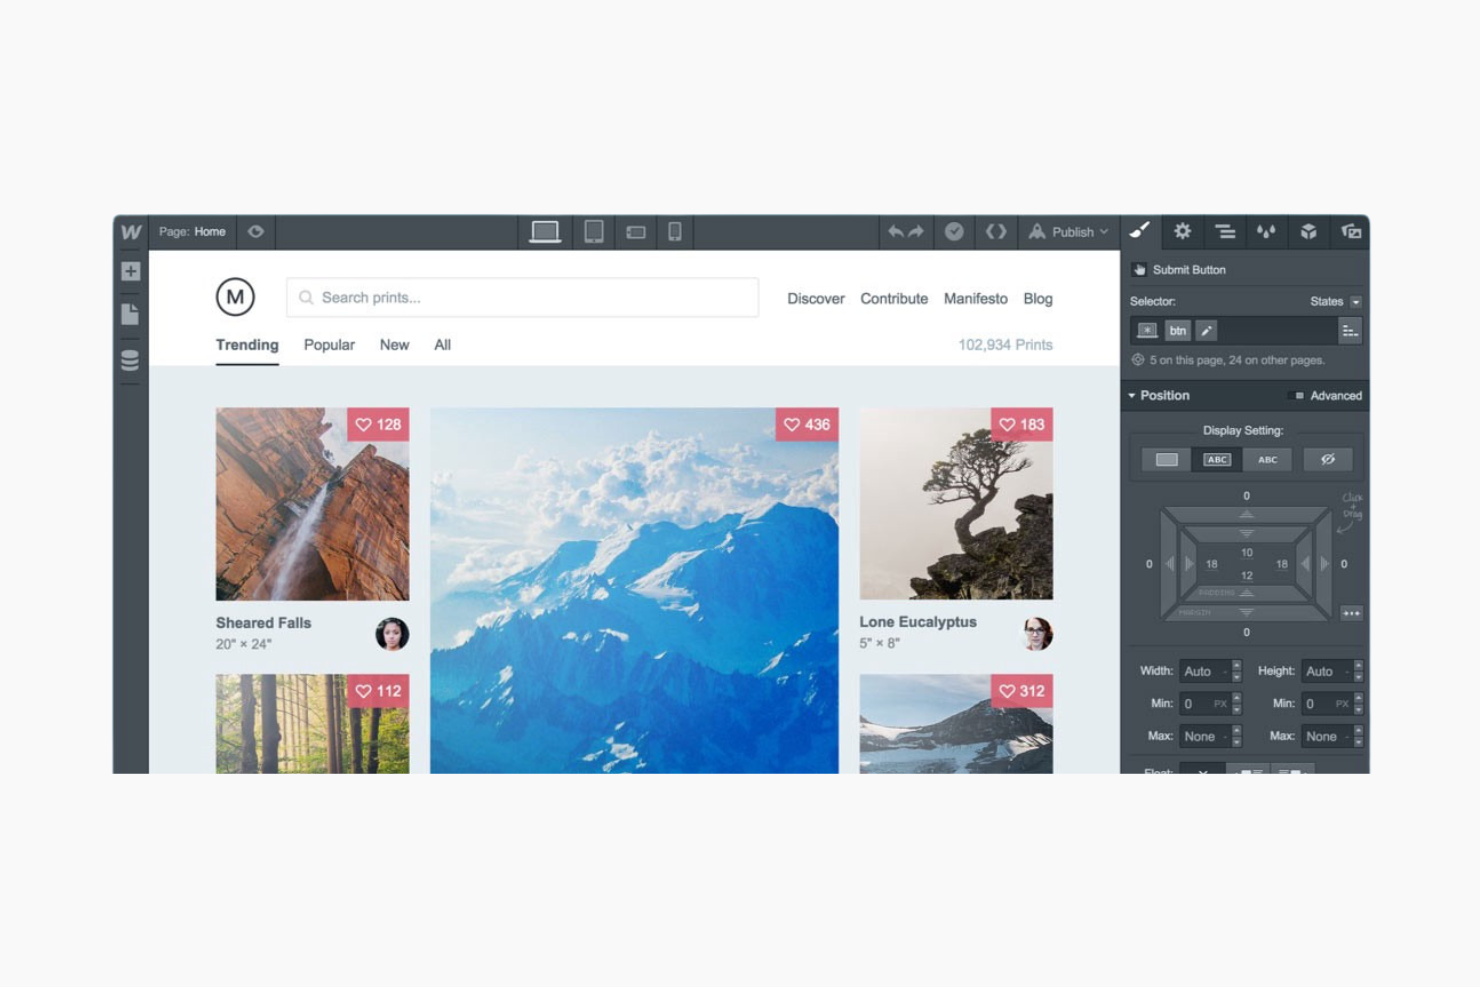Image resolution: width=1480 pixels, height=987 pixels.
Task: Open the Manifesto navigation link
Action: point(975,298)
